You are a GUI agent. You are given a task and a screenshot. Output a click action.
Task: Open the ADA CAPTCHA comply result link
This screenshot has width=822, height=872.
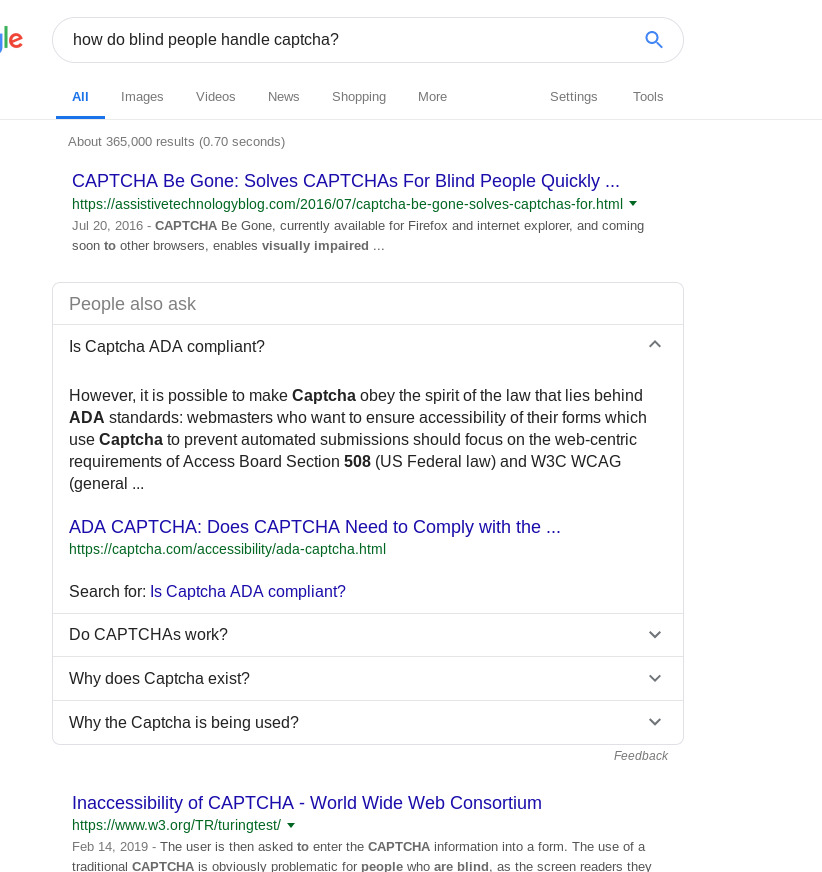click(315, 527)
